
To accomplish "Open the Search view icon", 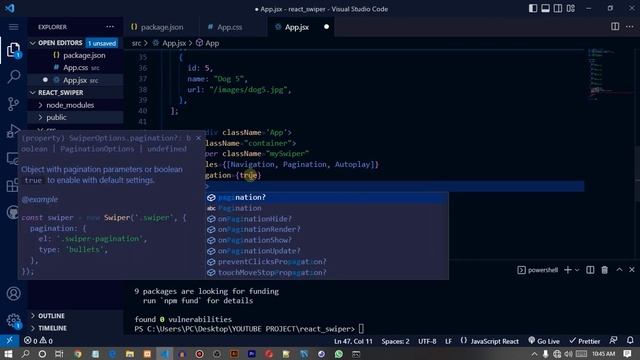I will pos(13,77).
